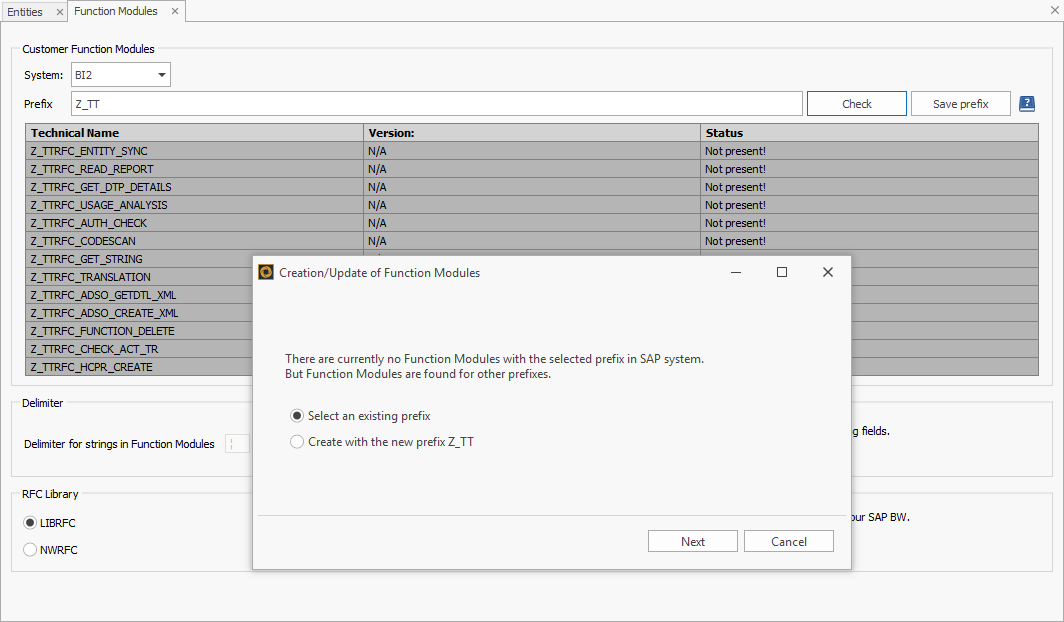Click Next in the dialog
The image size is (1064, 622).
click(692, 540)
